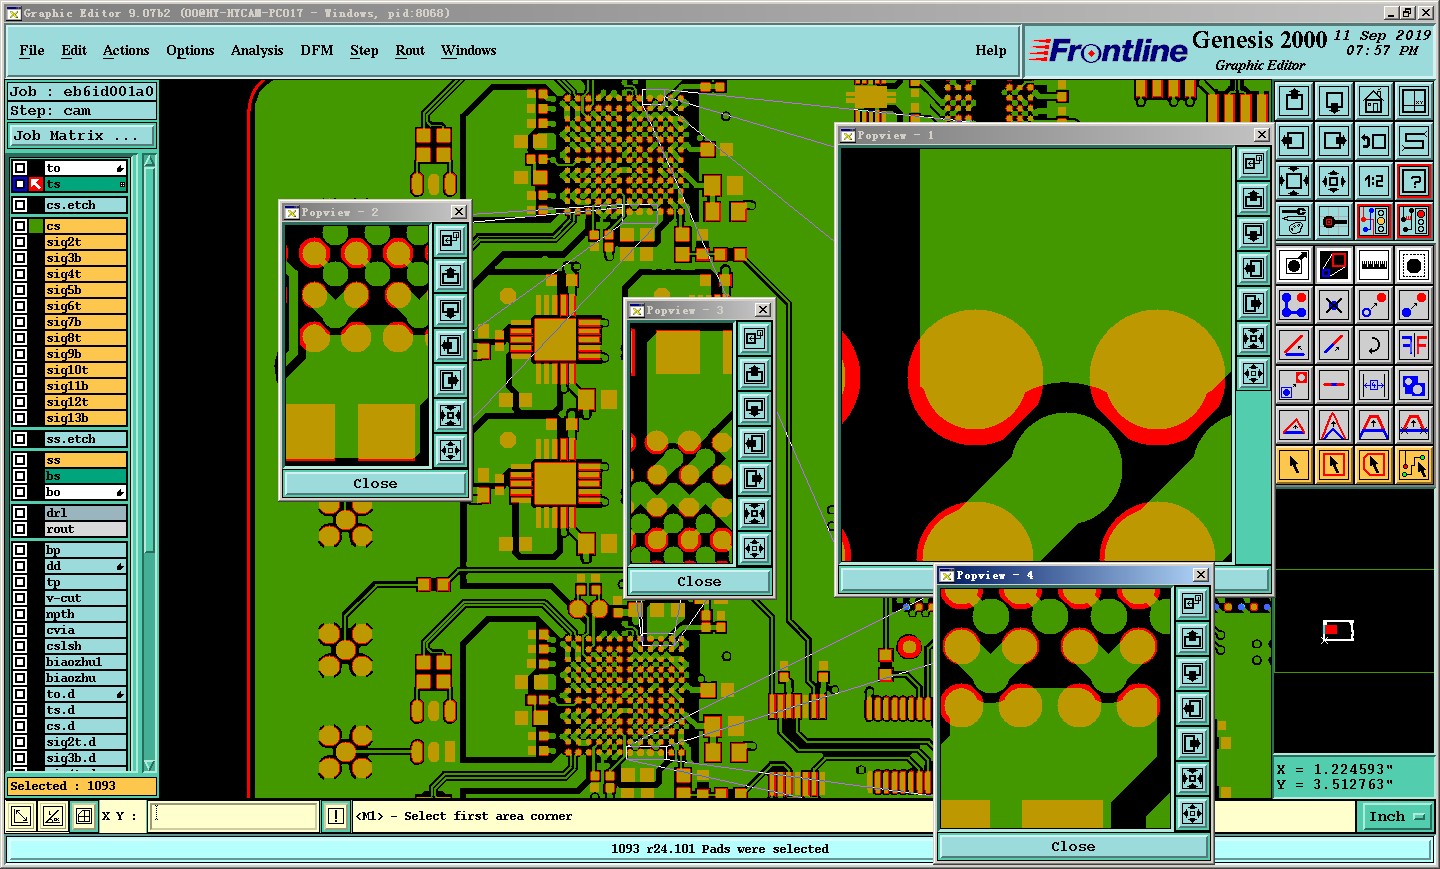This screenshot has height=869, width=1440.
Task: Click the pan right icon in main toolbar
Action: point(1334,141)
